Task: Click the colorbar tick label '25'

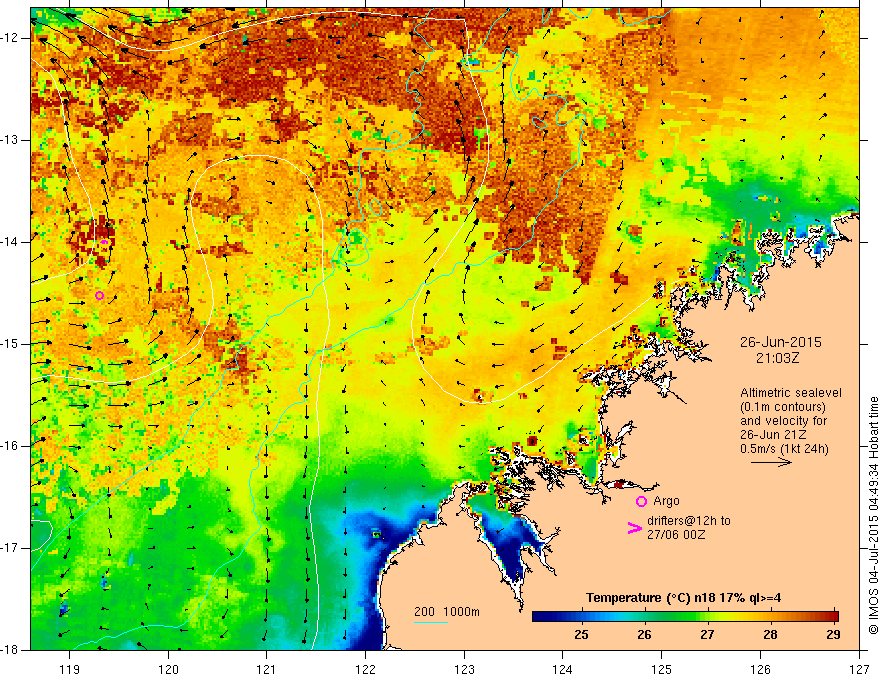Action: point(581,635)
